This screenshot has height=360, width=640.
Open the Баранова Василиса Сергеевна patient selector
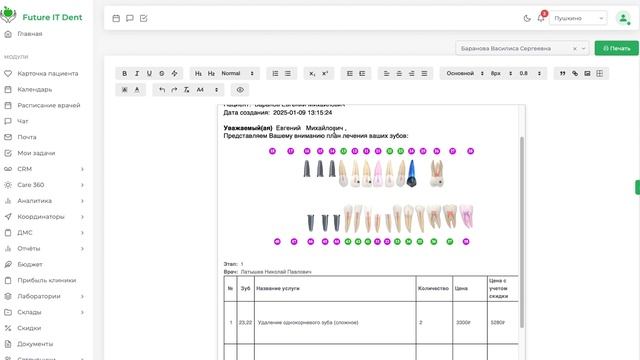click(522, 49)
